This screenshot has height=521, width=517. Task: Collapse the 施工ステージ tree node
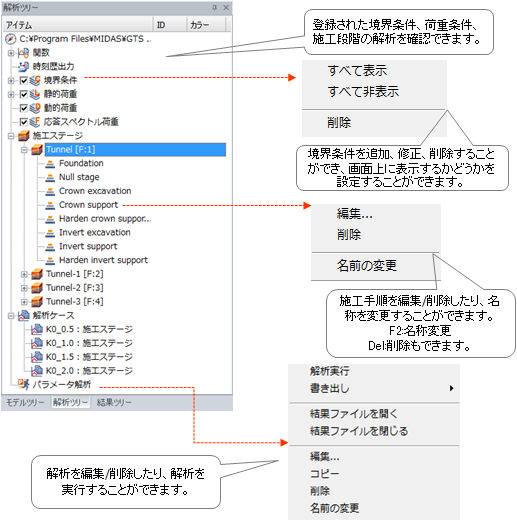[11, 136]
